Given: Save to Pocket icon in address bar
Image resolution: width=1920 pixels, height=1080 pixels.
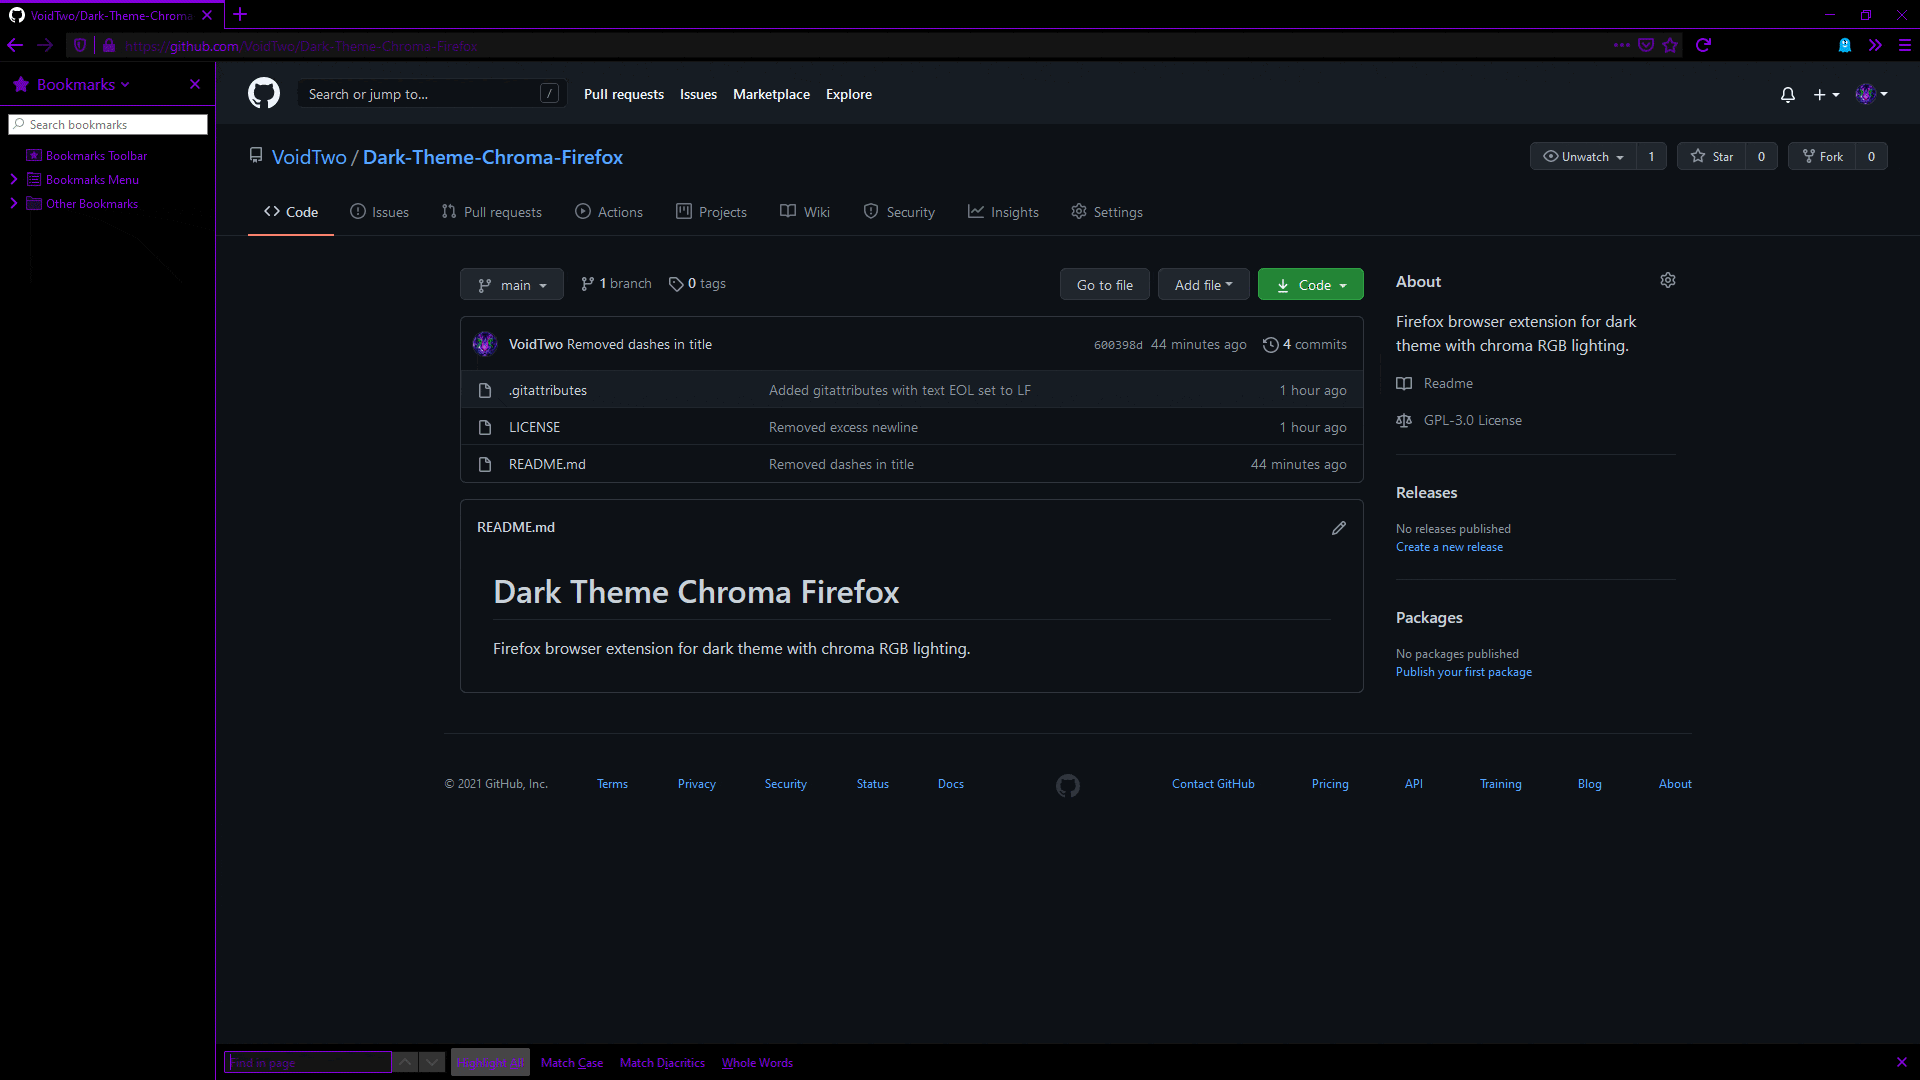Looking at the screenshot, I should point(1646,45).
